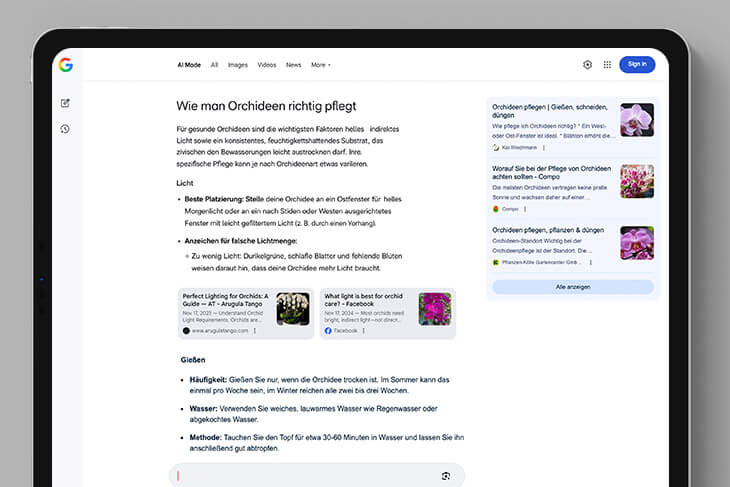
Task: Open 'Orchideen pflegen, pflanzen & düngen' link
Action: (x=548, y=230)
